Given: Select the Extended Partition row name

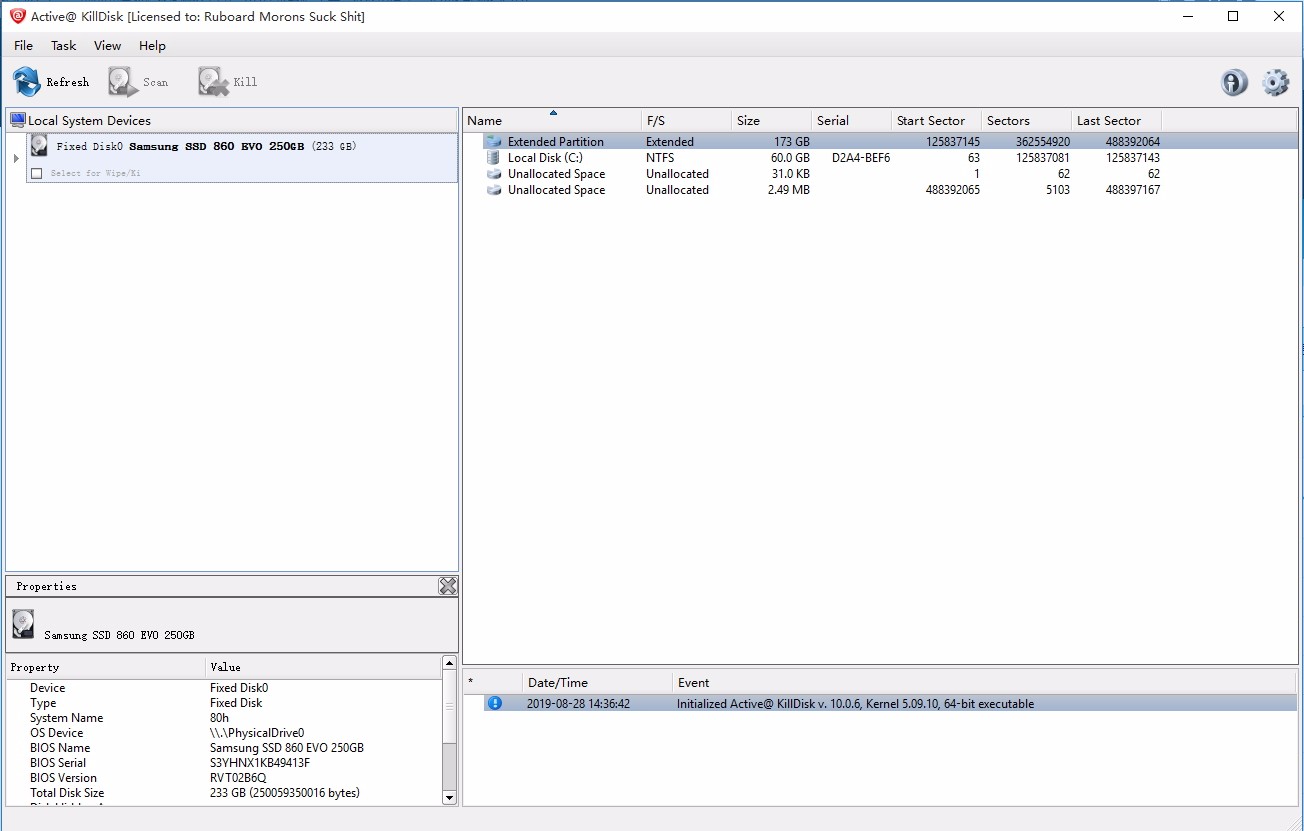Looking at the screenshot, I should click(x=555, y=142).
